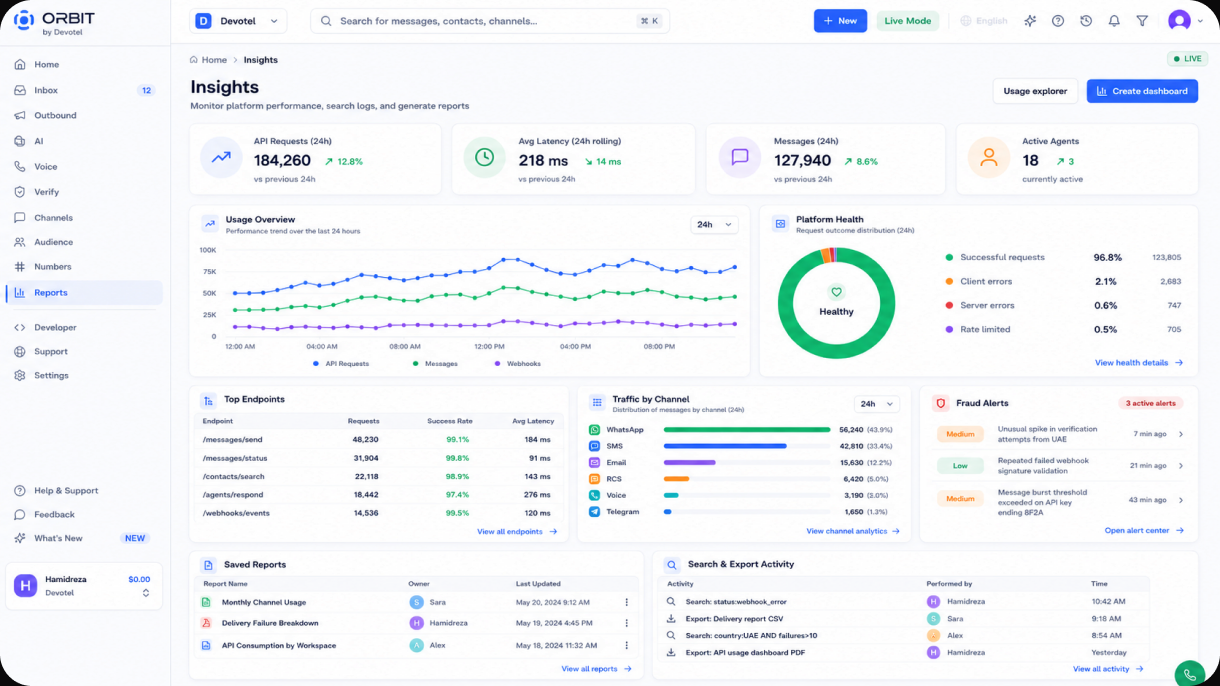Click the Developer code icon in sidebar

point(20,328)
